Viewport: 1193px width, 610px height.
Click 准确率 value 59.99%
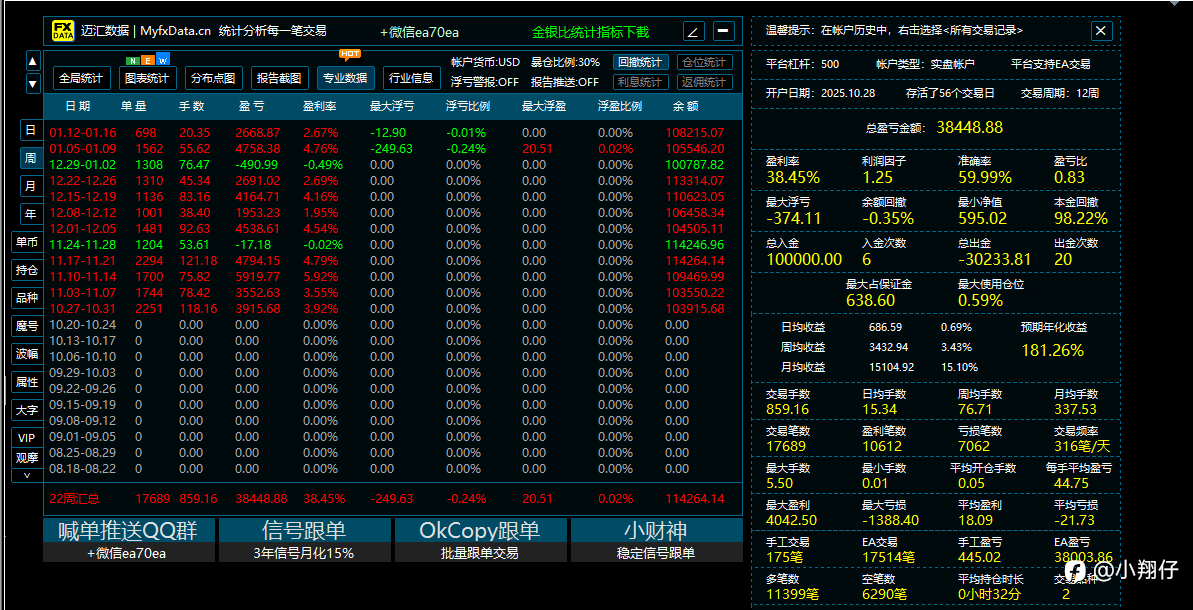985,178
